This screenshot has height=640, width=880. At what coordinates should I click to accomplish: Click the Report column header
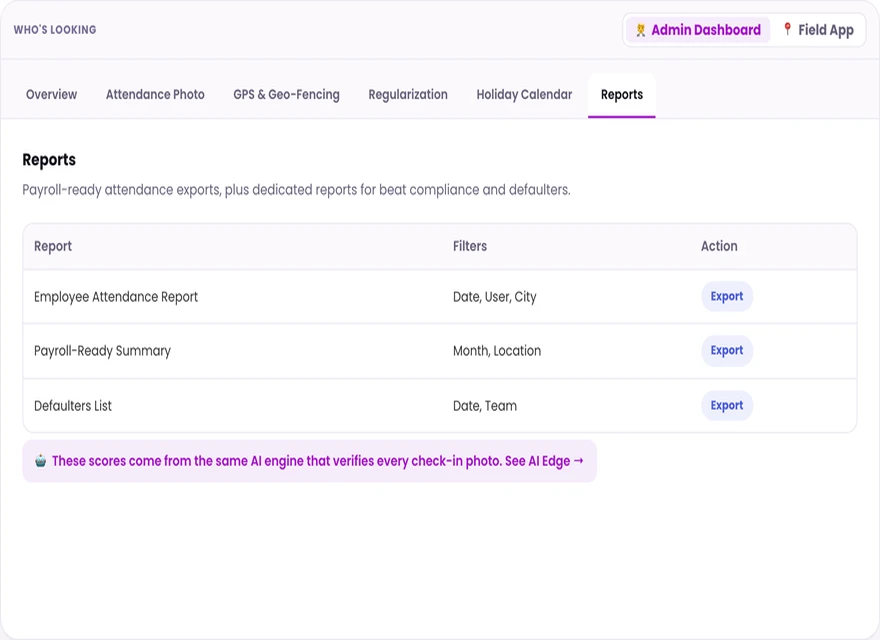(x=53, y=246)
